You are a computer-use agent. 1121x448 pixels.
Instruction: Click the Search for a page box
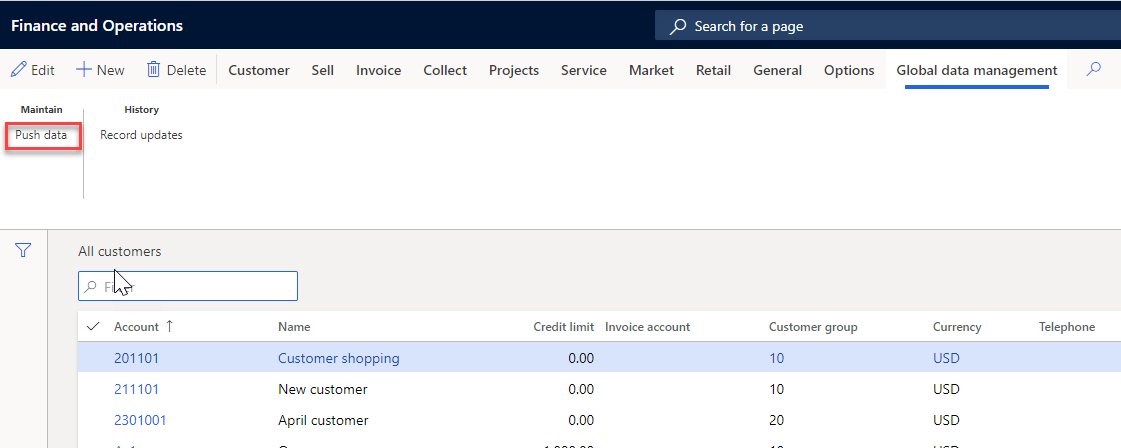pyautogui.click(x=888, y=26)
